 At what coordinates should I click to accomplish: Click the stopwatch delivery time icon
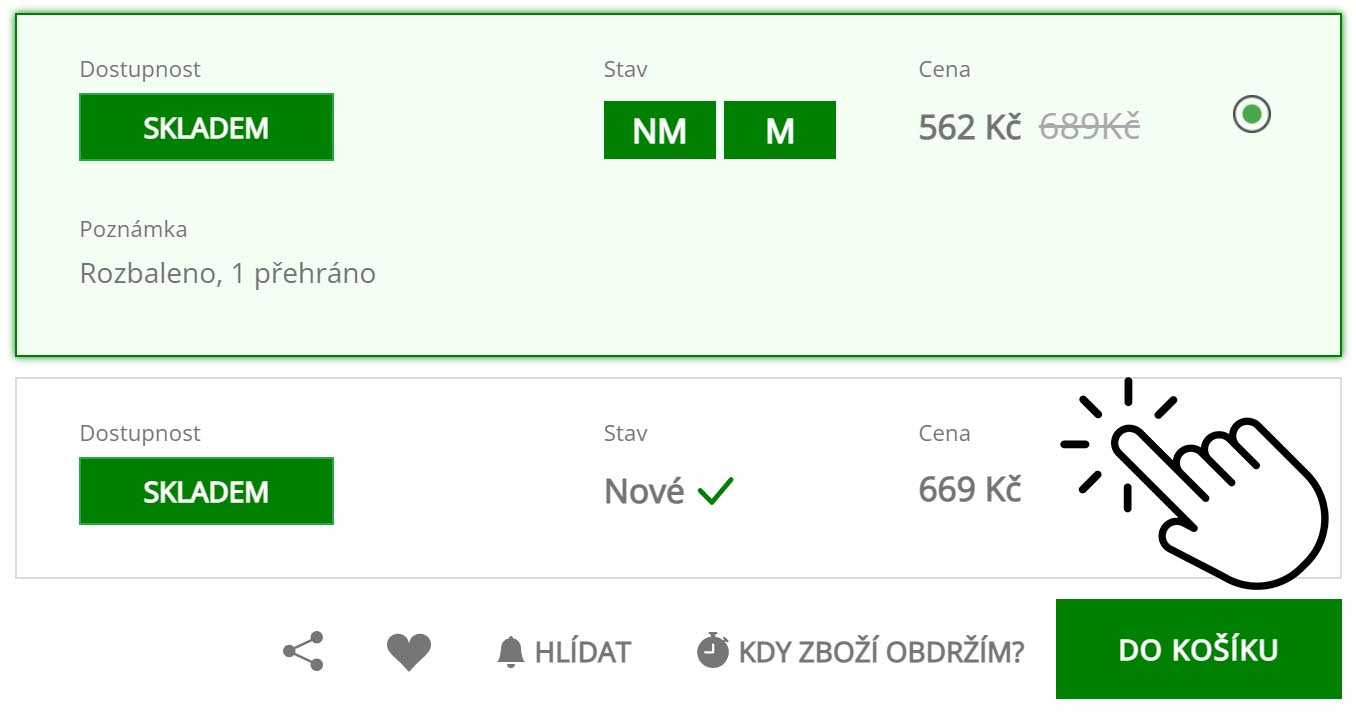click(x=713, y=651)
